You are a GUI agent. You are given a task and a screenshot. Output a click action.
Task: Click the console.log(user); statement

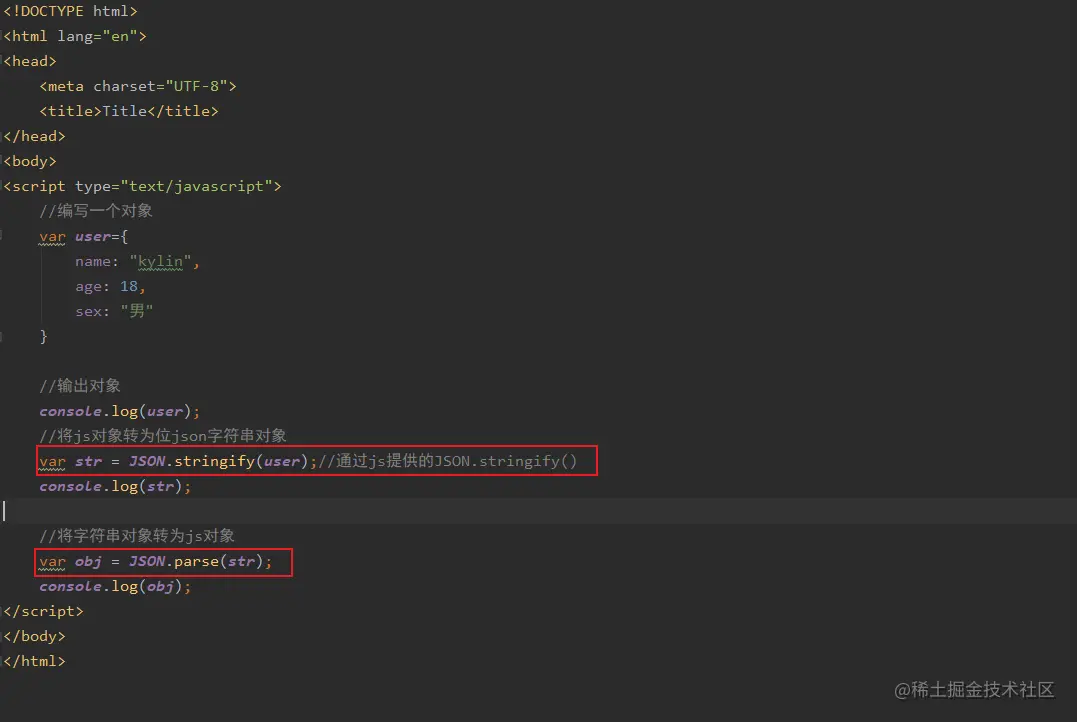(120, 411)
